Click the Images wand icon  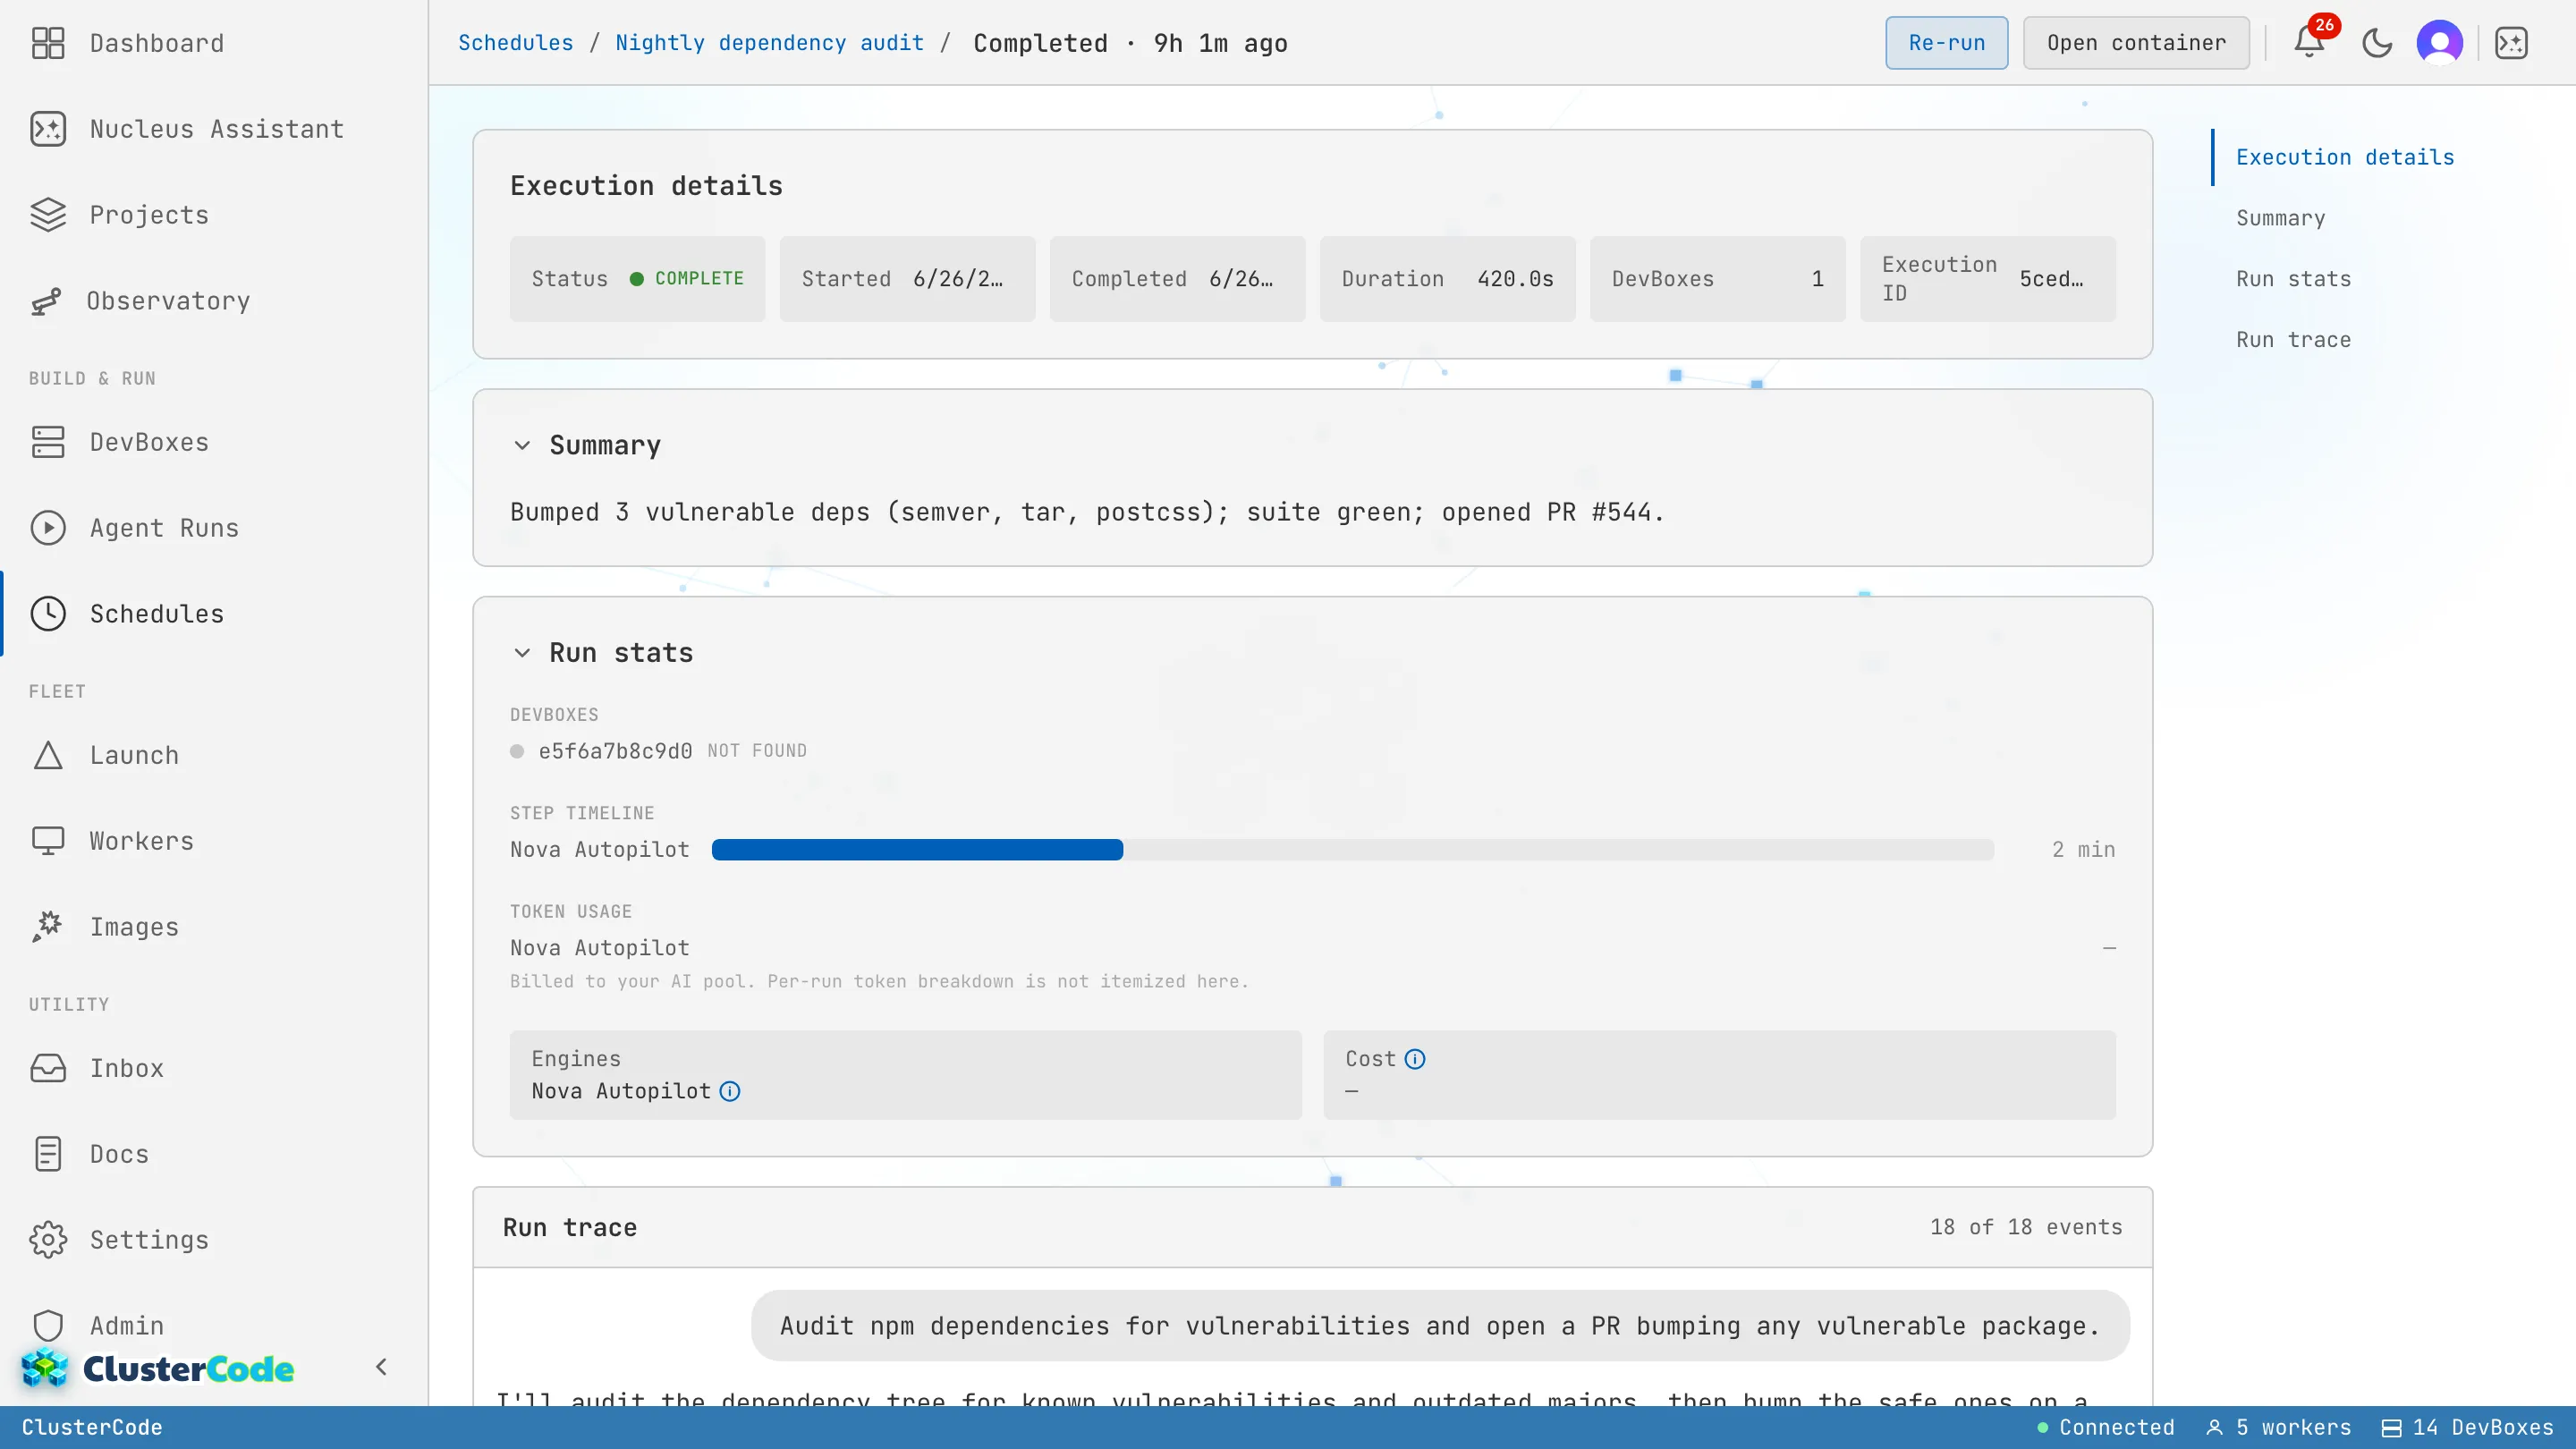48,927
